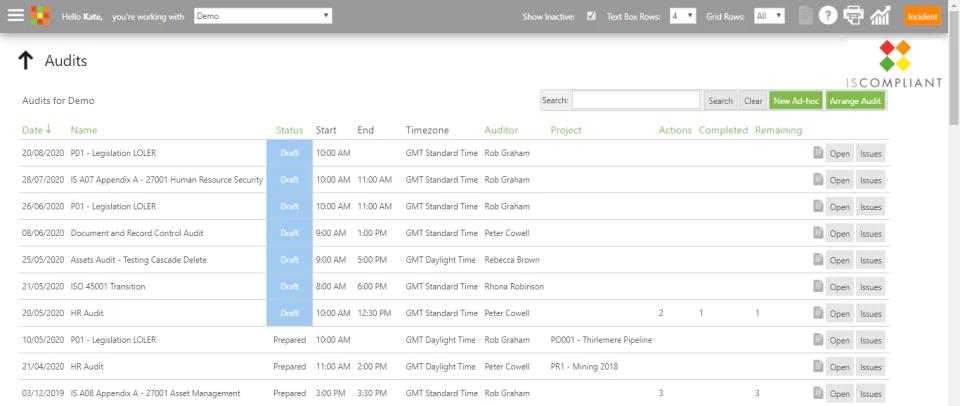Click document icon for ISO 45001 Transition

click(x=817, y=286)
